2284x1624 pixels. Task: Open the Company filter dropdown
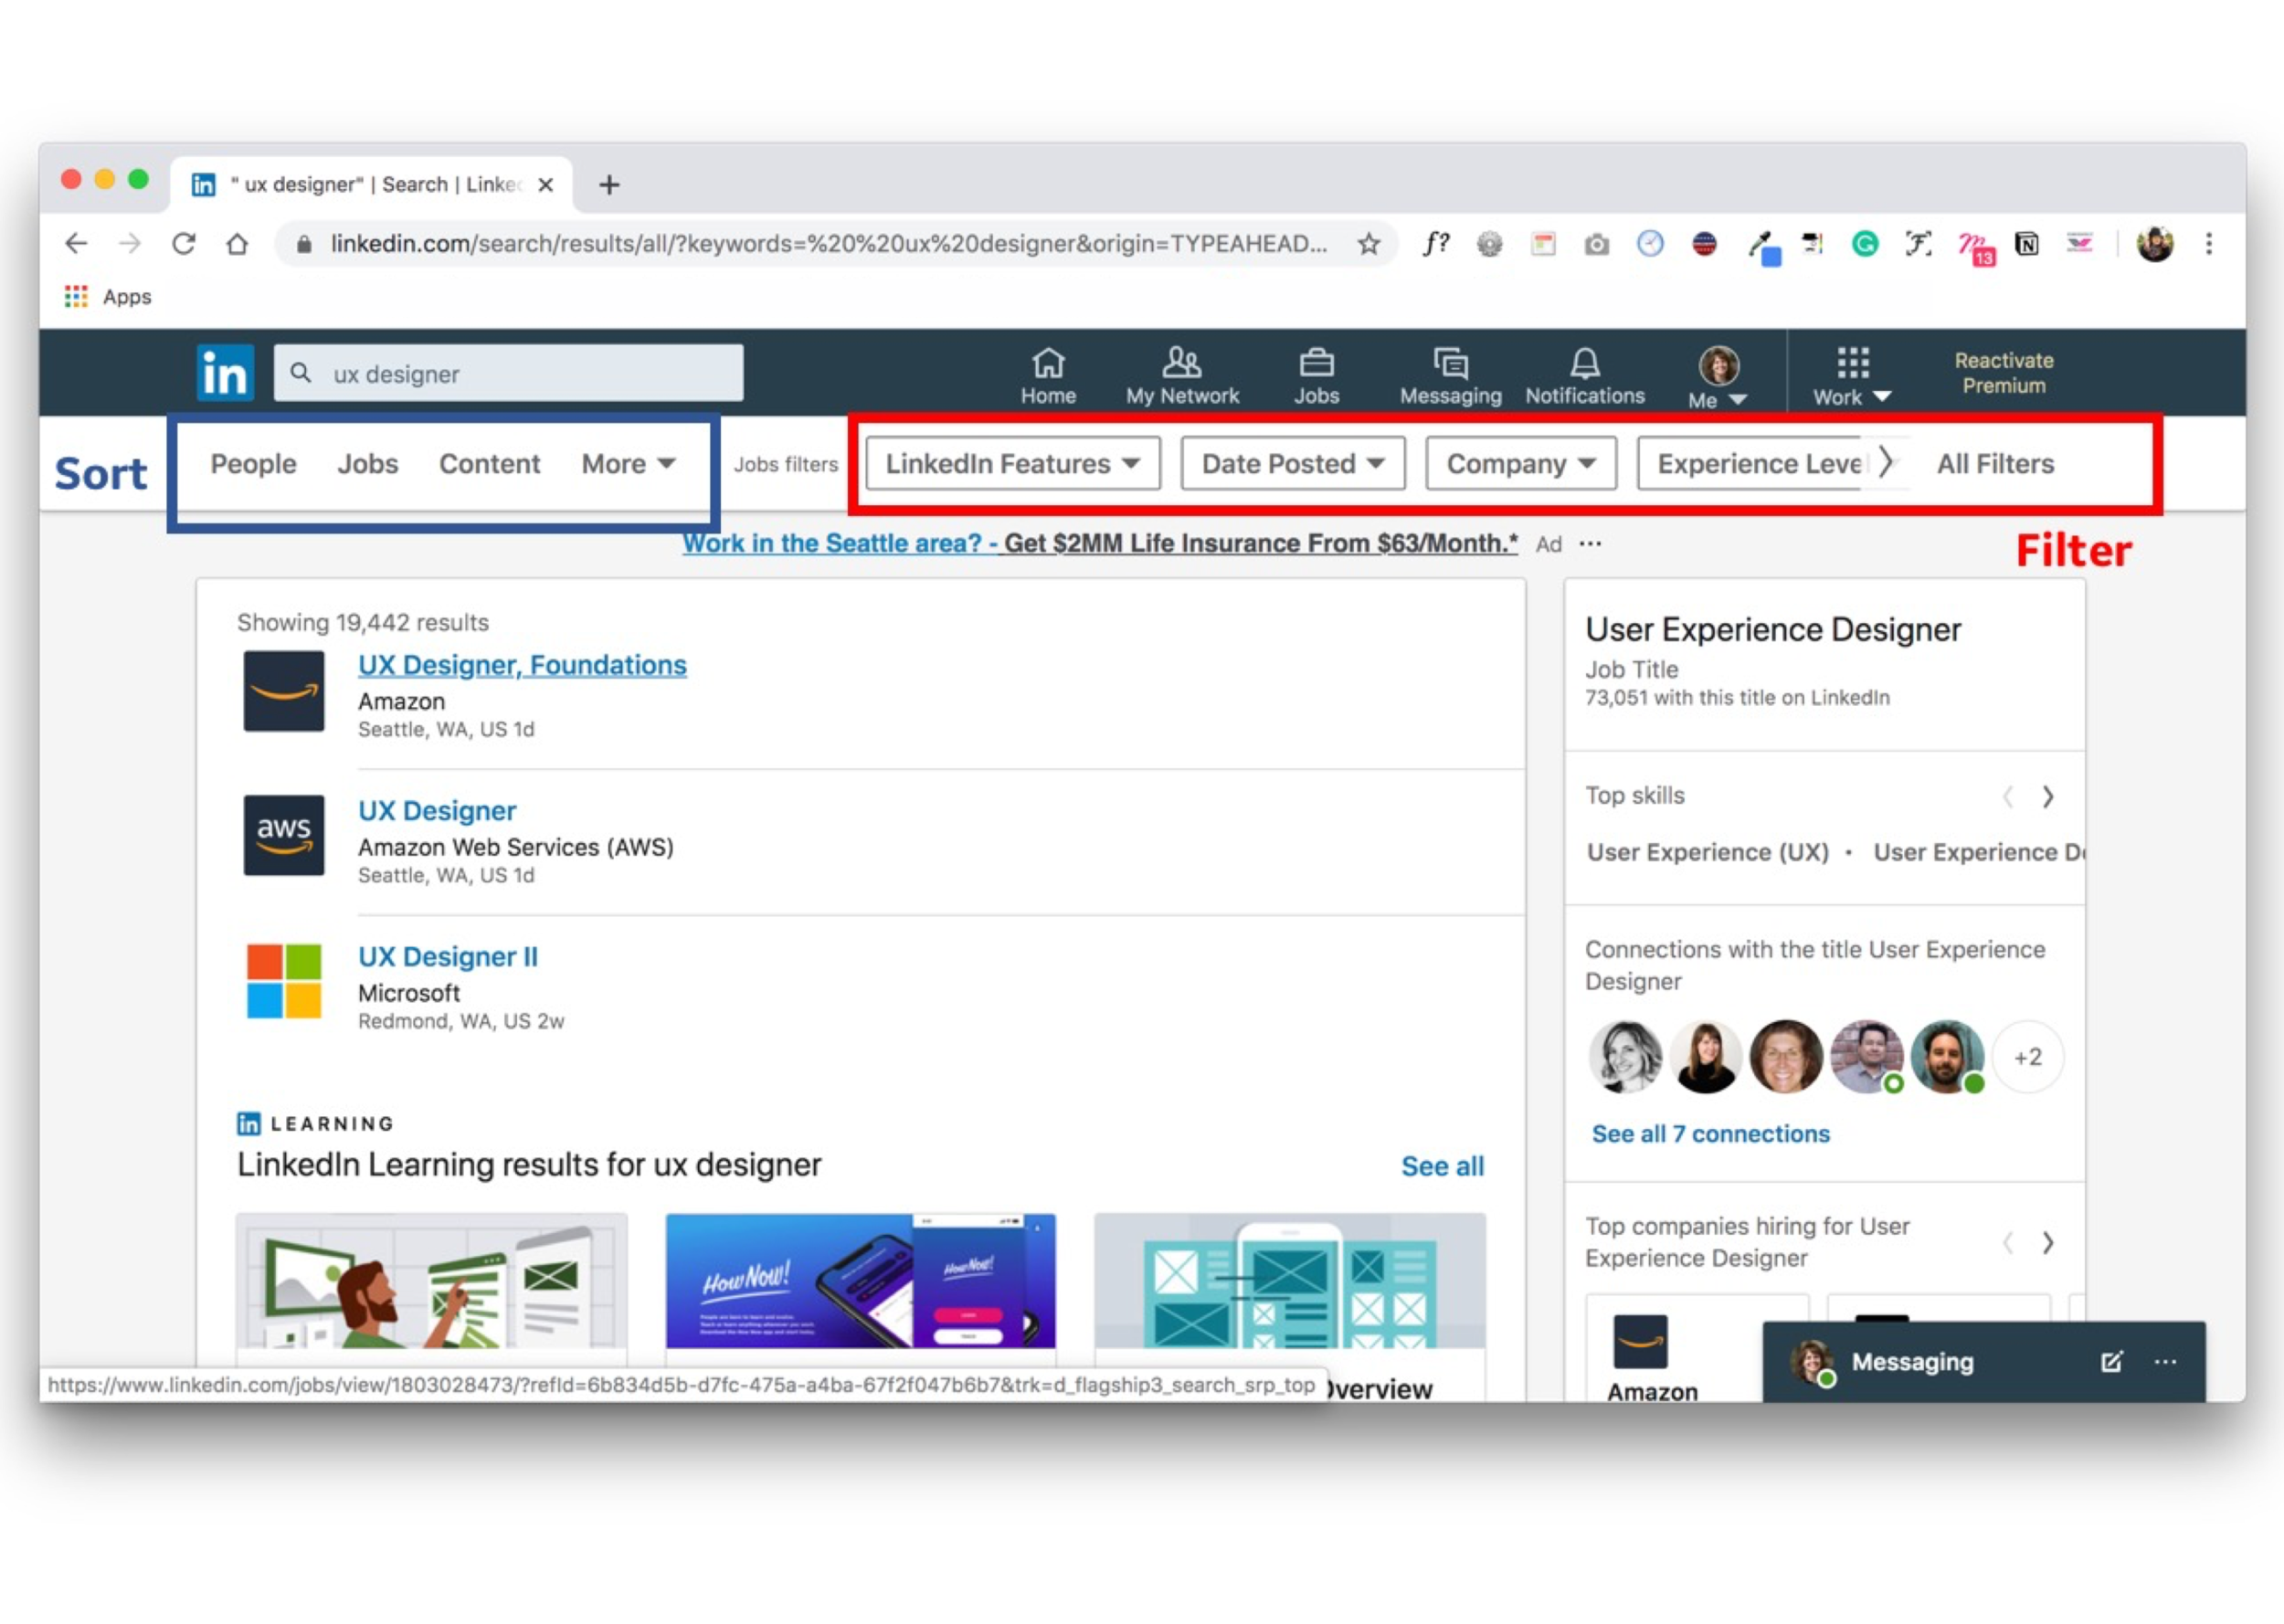tap(1520, 463)
